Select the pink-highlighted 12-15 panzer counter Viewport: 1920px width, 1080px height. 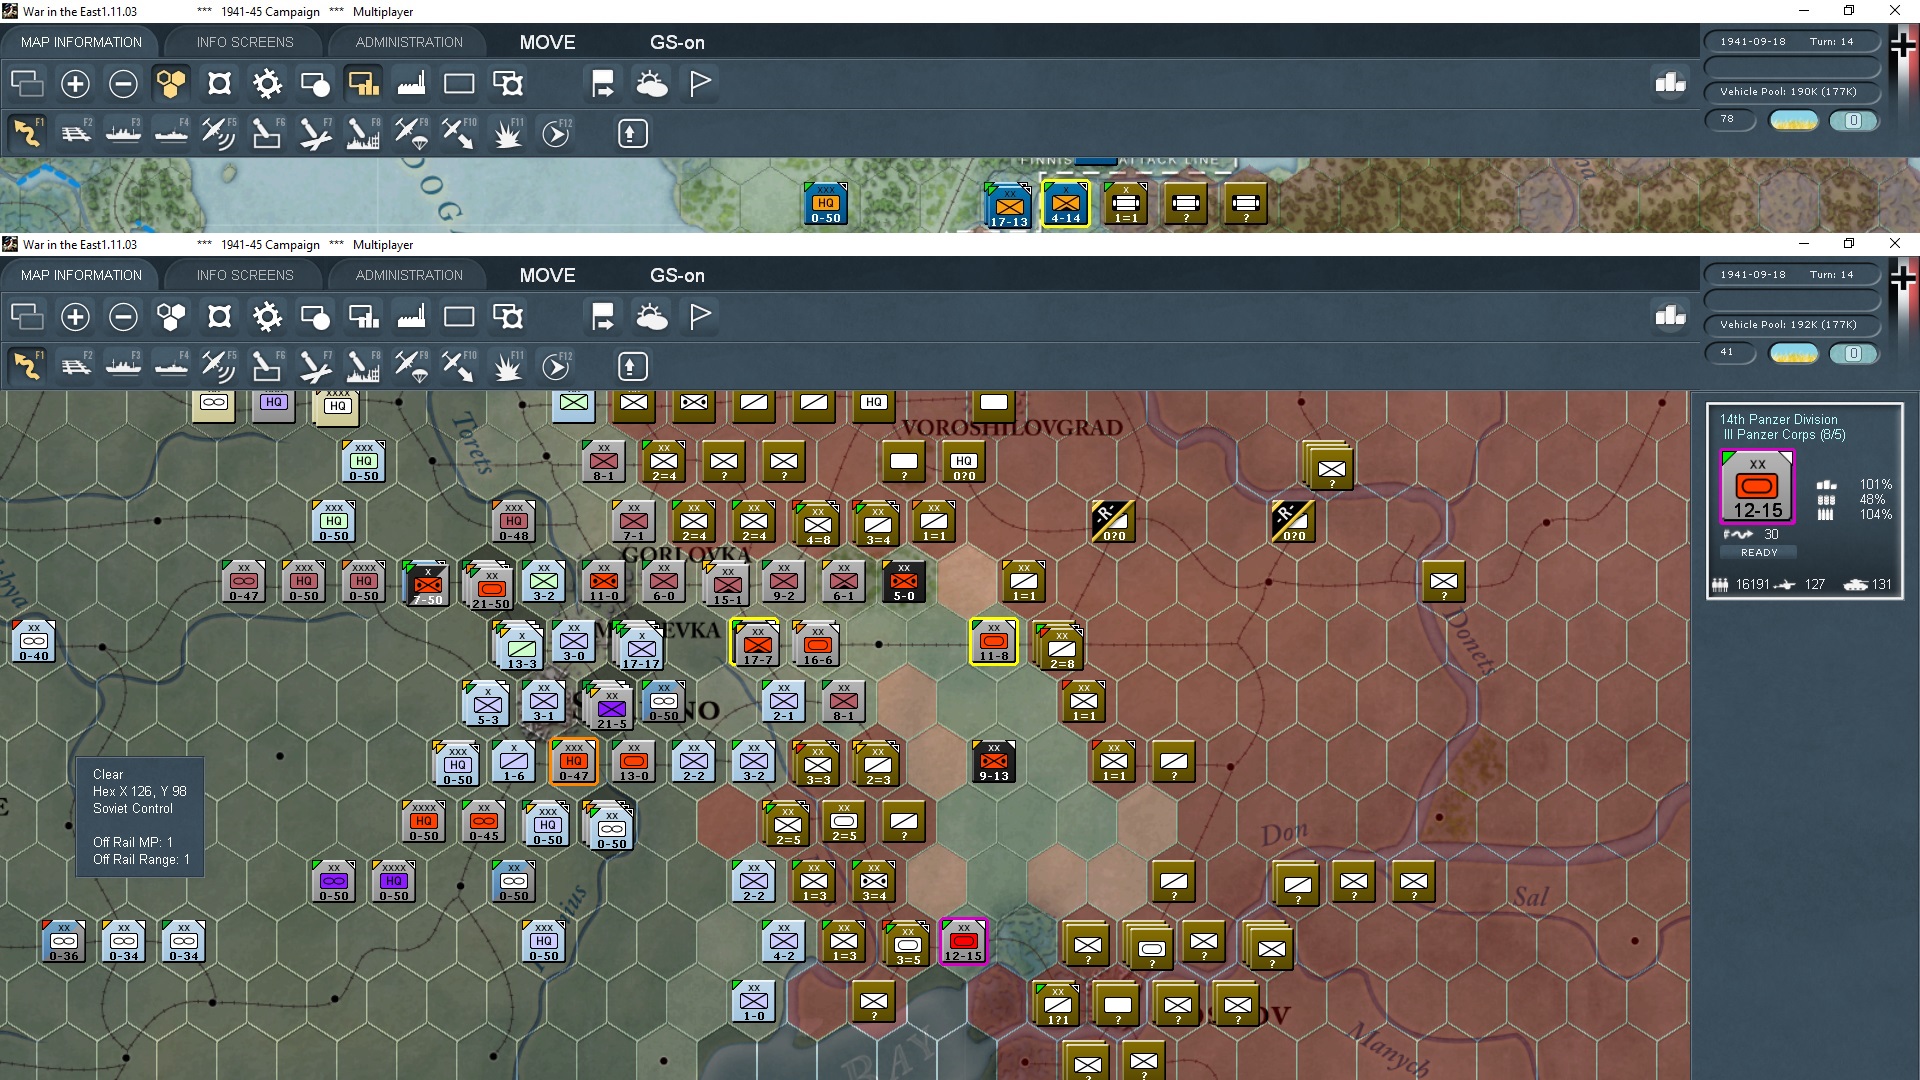(964, 942)
